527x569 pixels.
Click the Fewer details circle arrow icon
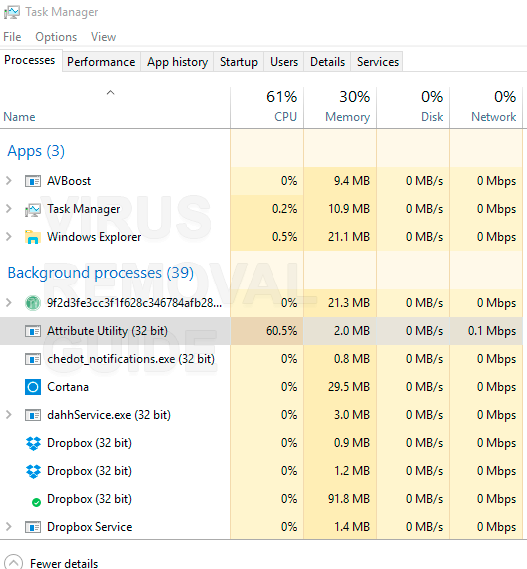pyautogui.click(x=14, y=562)
